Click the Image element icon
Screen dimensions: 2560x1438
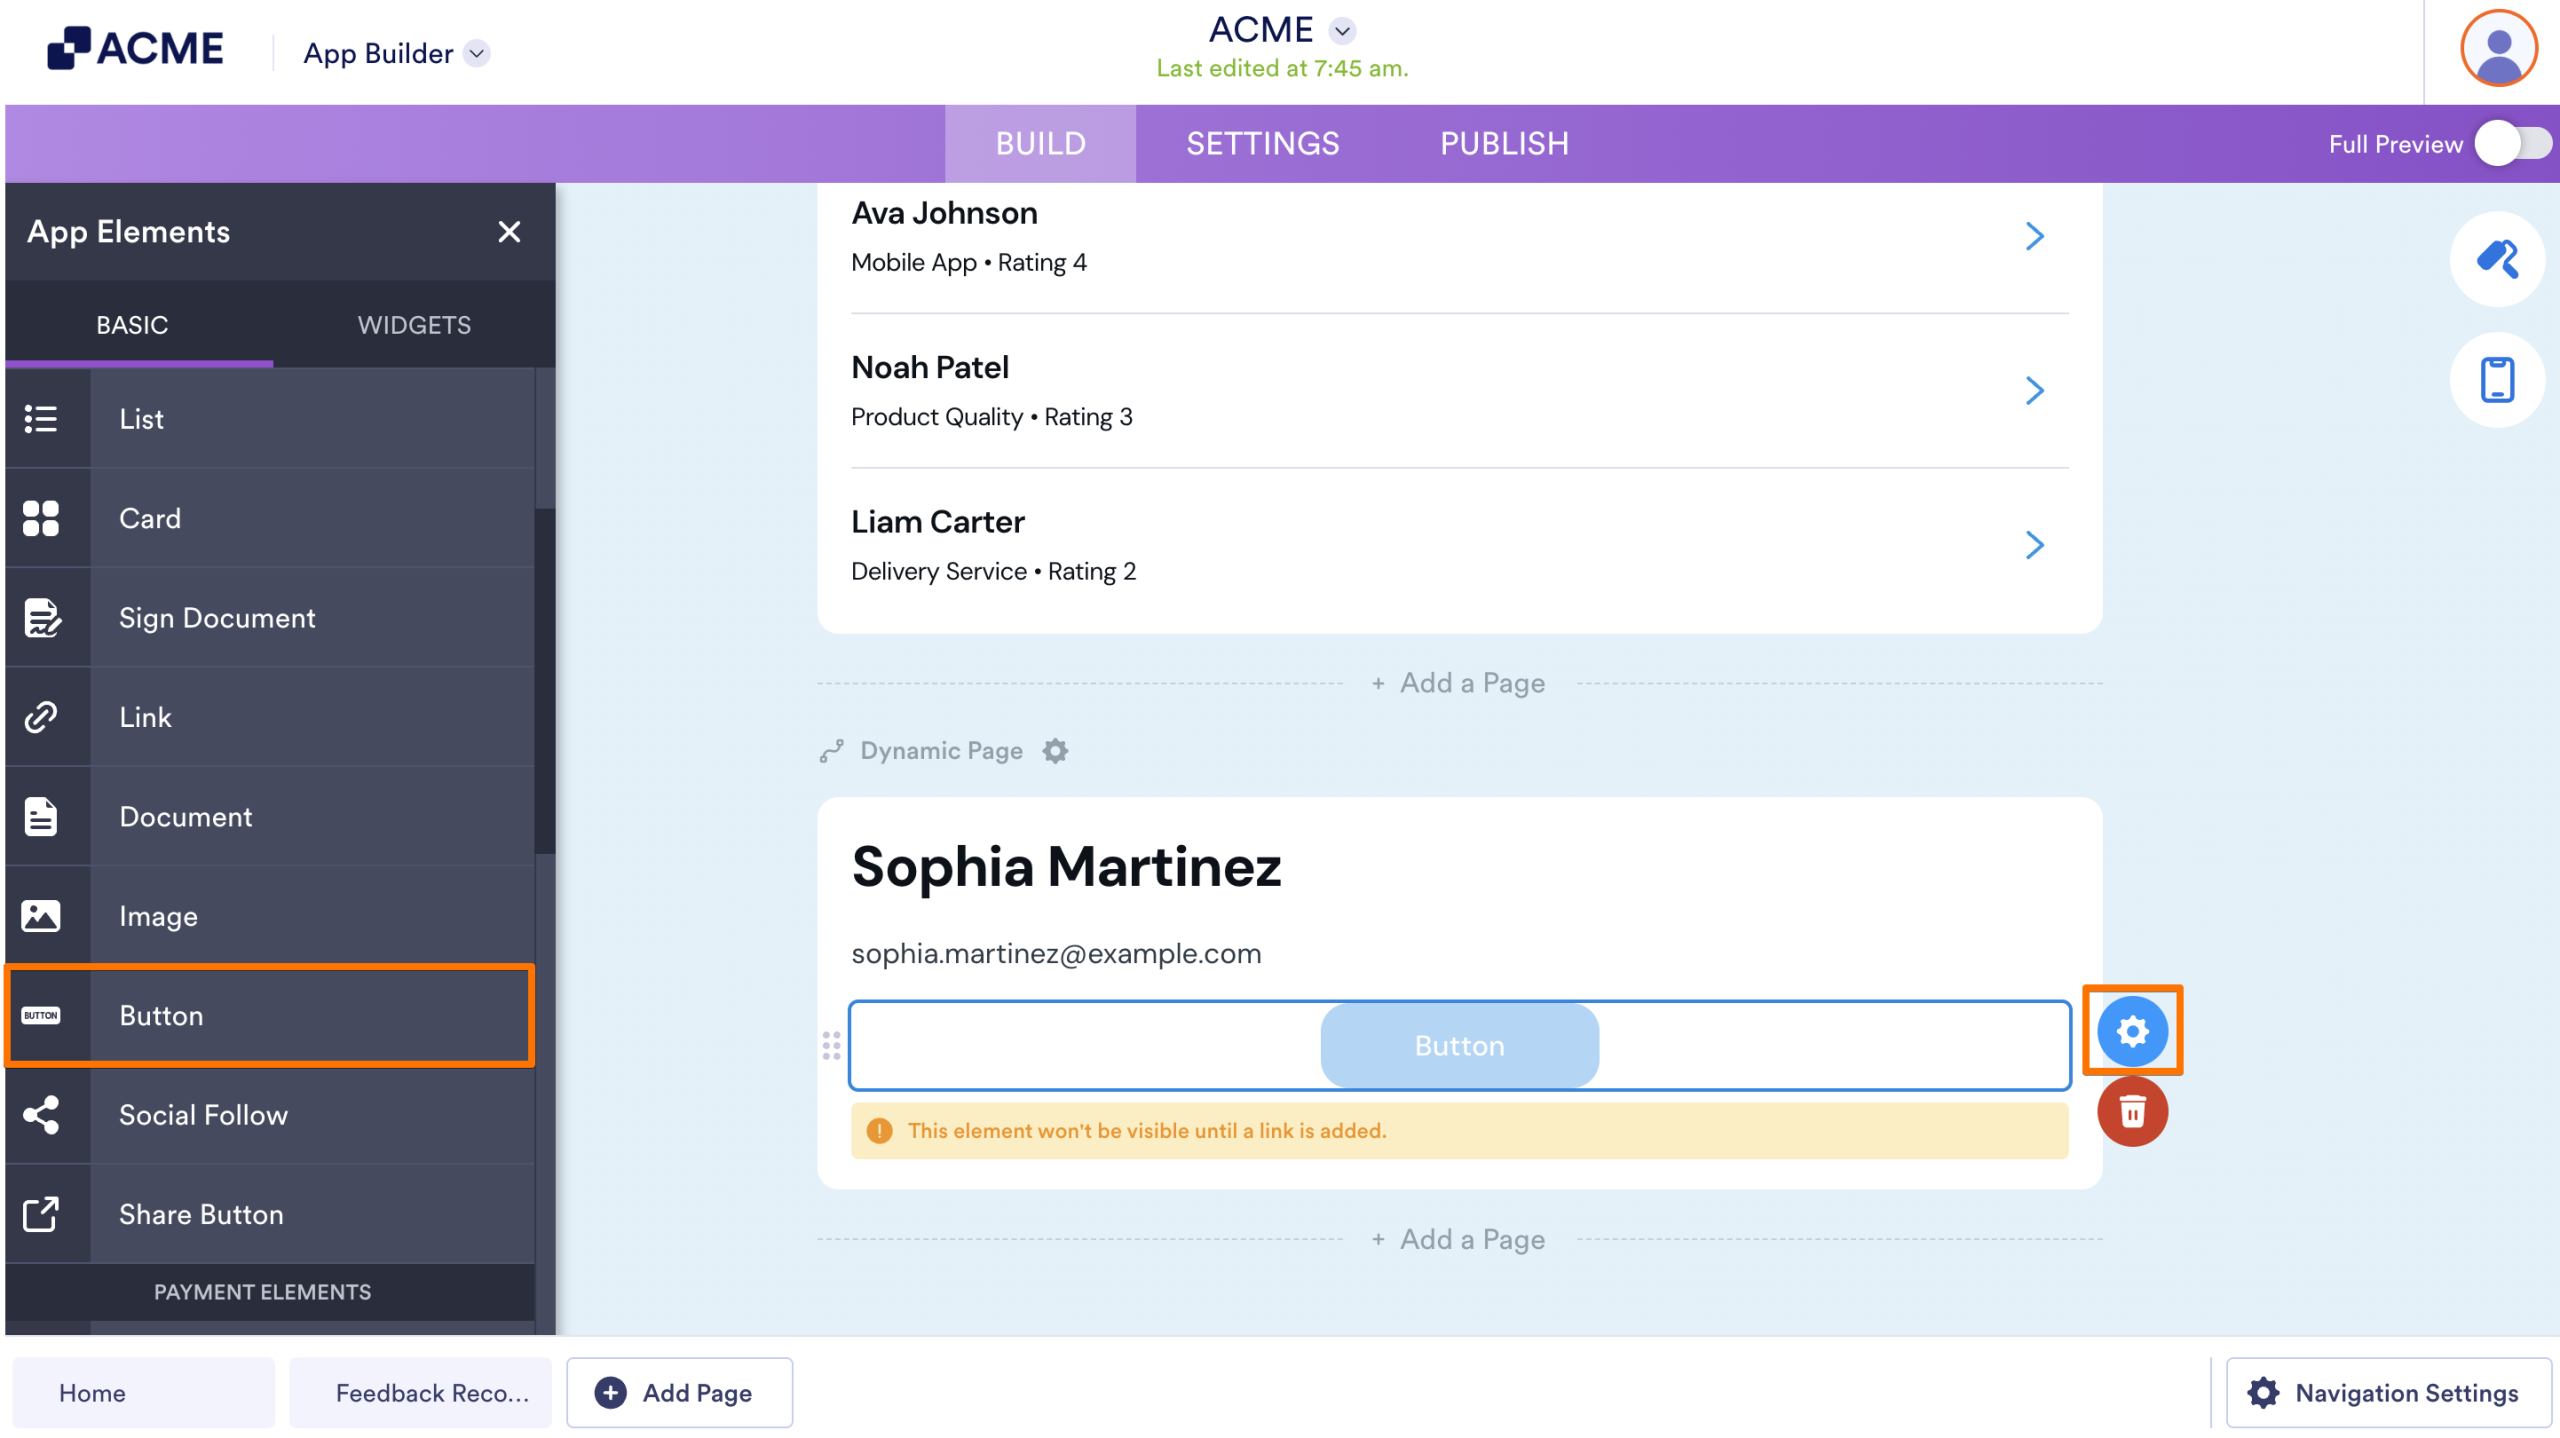tap(41, 916)
